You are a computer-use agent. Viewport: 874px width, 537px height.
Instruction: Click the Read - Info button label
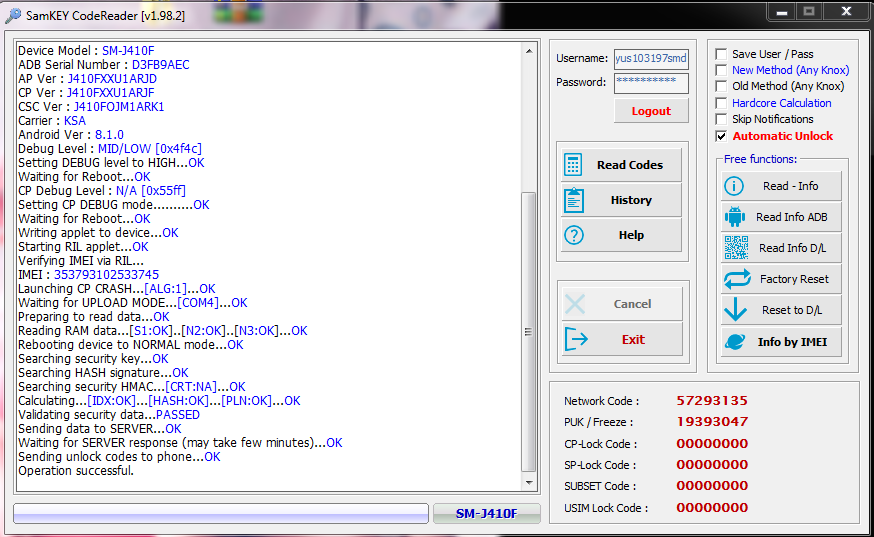[790, 186]
